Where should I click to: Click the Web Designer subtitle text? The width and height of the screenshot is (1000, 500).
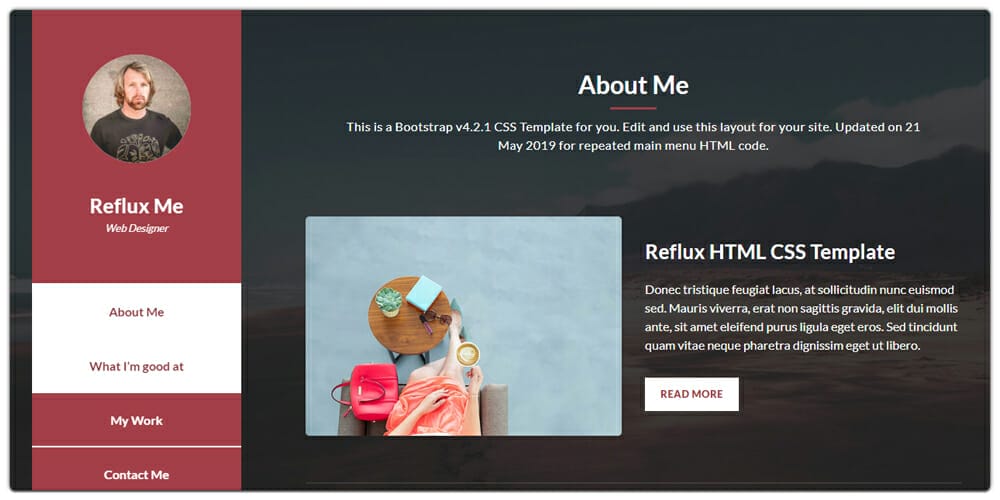136,228
